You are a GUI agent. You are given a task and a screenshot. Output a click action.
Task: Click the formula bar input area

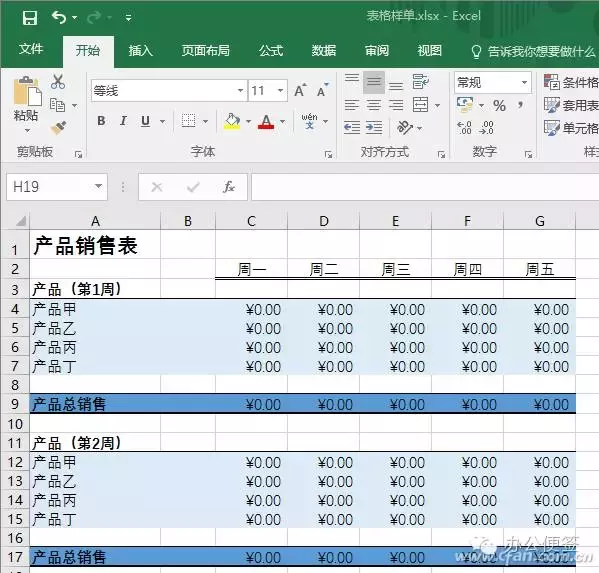425,187
